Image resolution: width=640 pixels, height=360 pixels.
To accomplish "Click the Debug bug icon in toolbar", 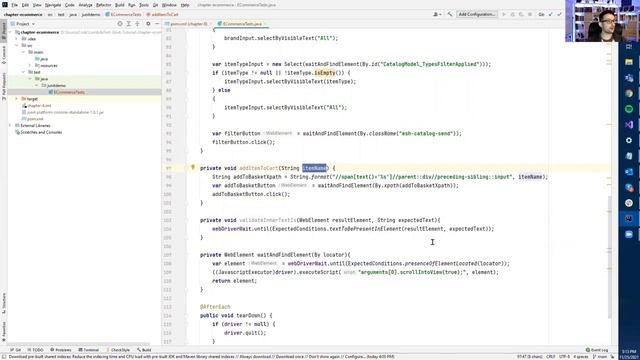I will 513,14.
